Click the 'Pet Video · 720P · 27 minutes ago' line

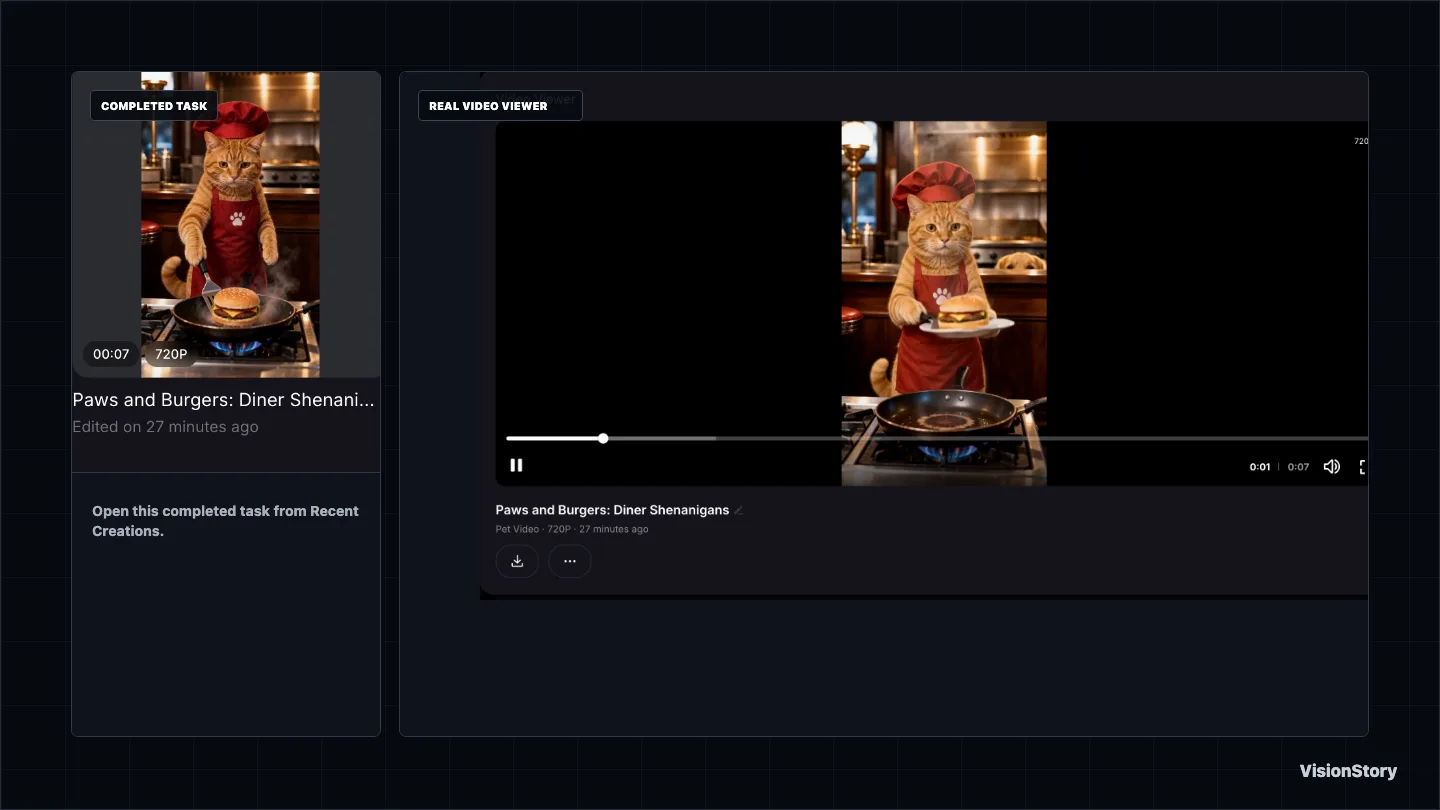point(572,529)
